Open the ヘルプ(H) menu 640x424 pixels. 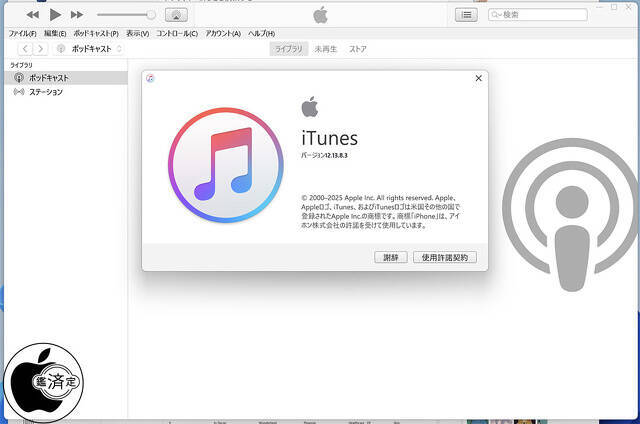(261, 33)
